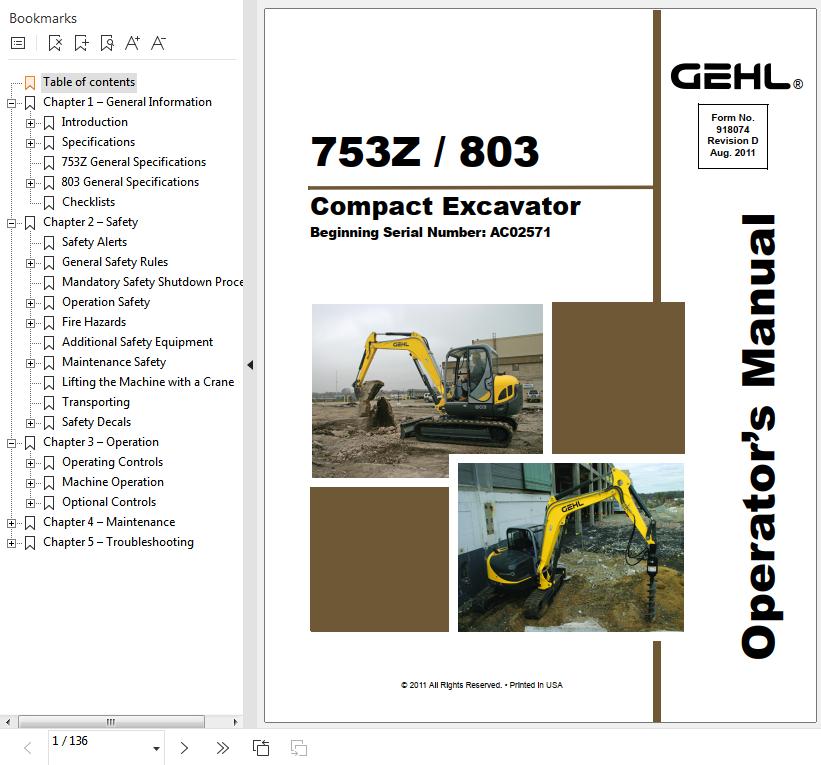Select the Introduction bookmark text
This screenshot has width=821, height=765.
94,122
